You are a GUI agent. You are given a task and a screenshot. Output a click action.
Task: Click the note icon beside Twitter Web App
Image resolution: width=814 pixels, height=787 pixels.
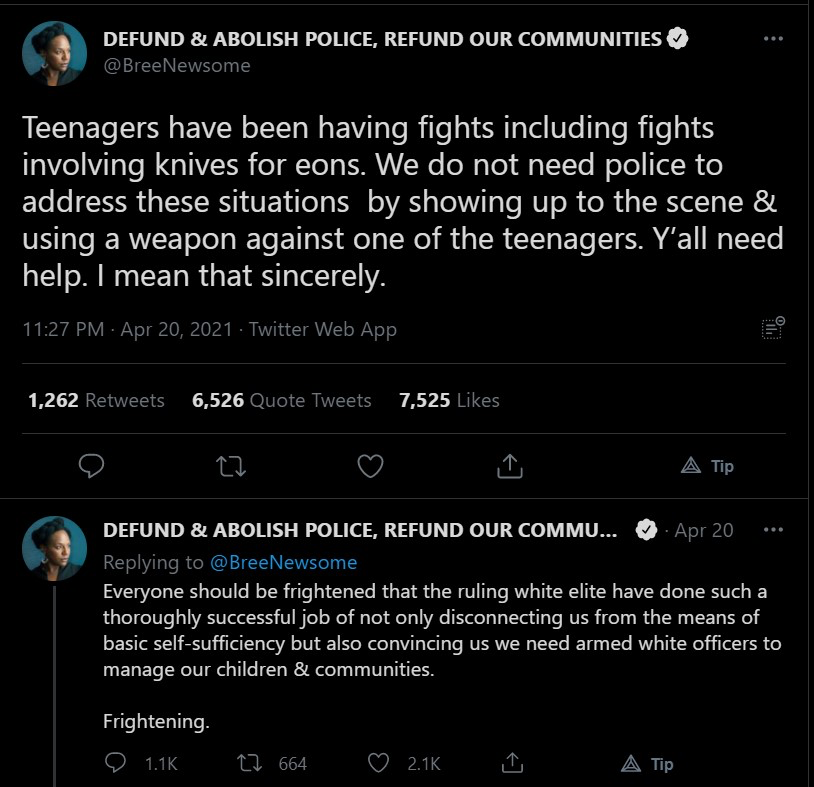773,328
